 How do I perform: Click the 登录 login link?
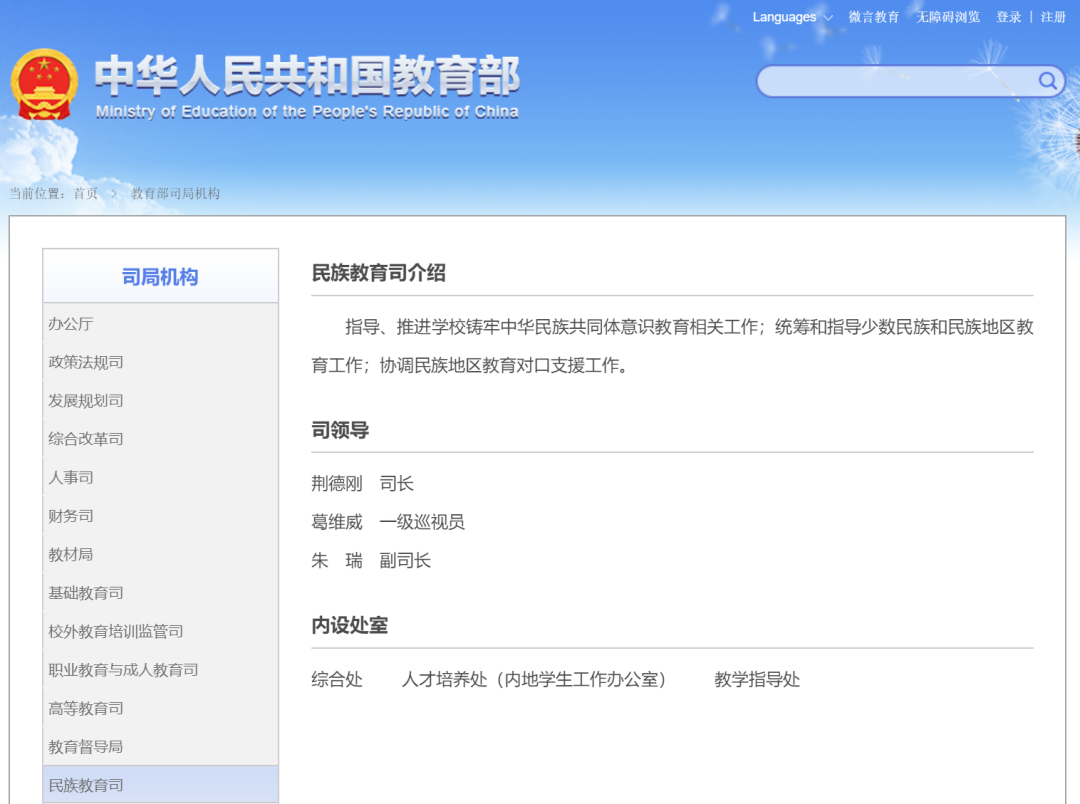1007,16
